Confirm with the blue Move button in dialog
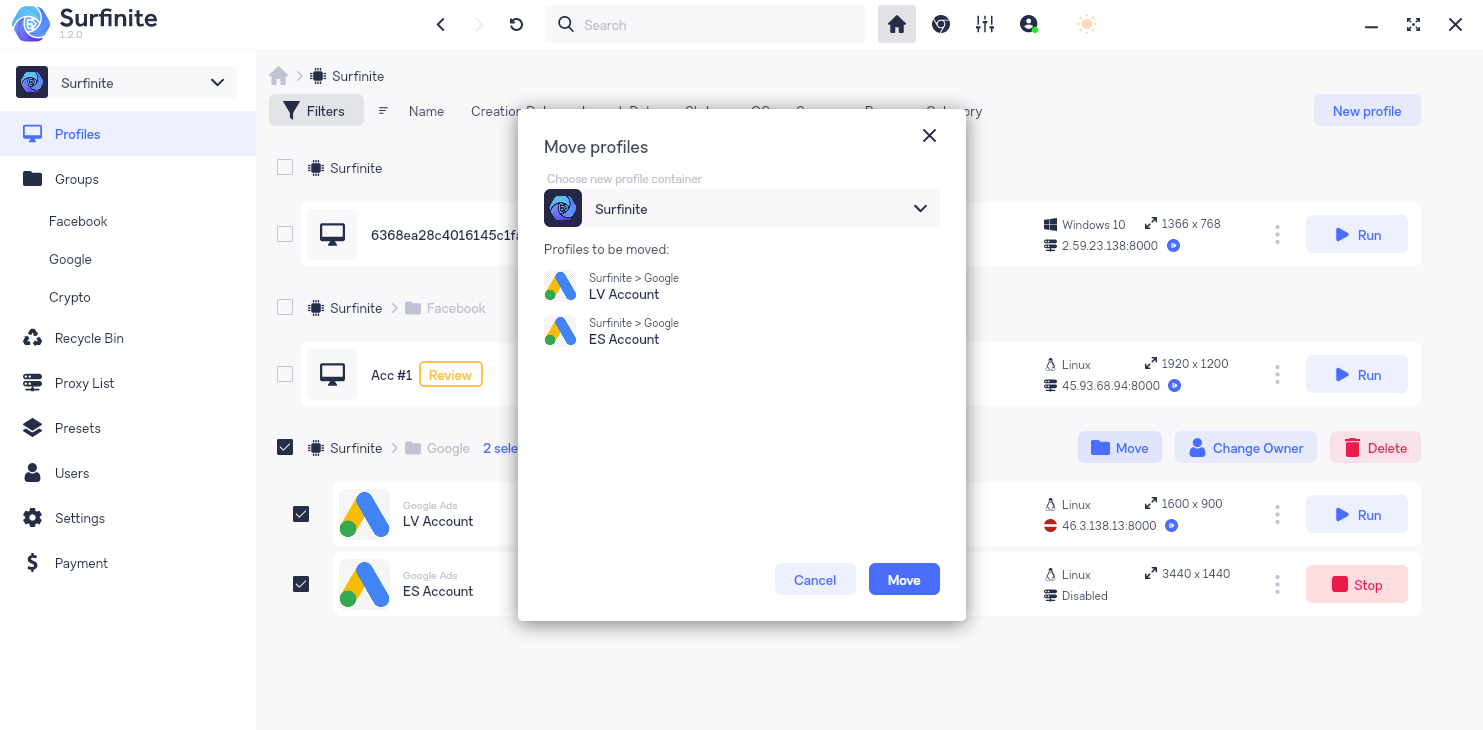1483x730 pixels. [x=904, y=579]
